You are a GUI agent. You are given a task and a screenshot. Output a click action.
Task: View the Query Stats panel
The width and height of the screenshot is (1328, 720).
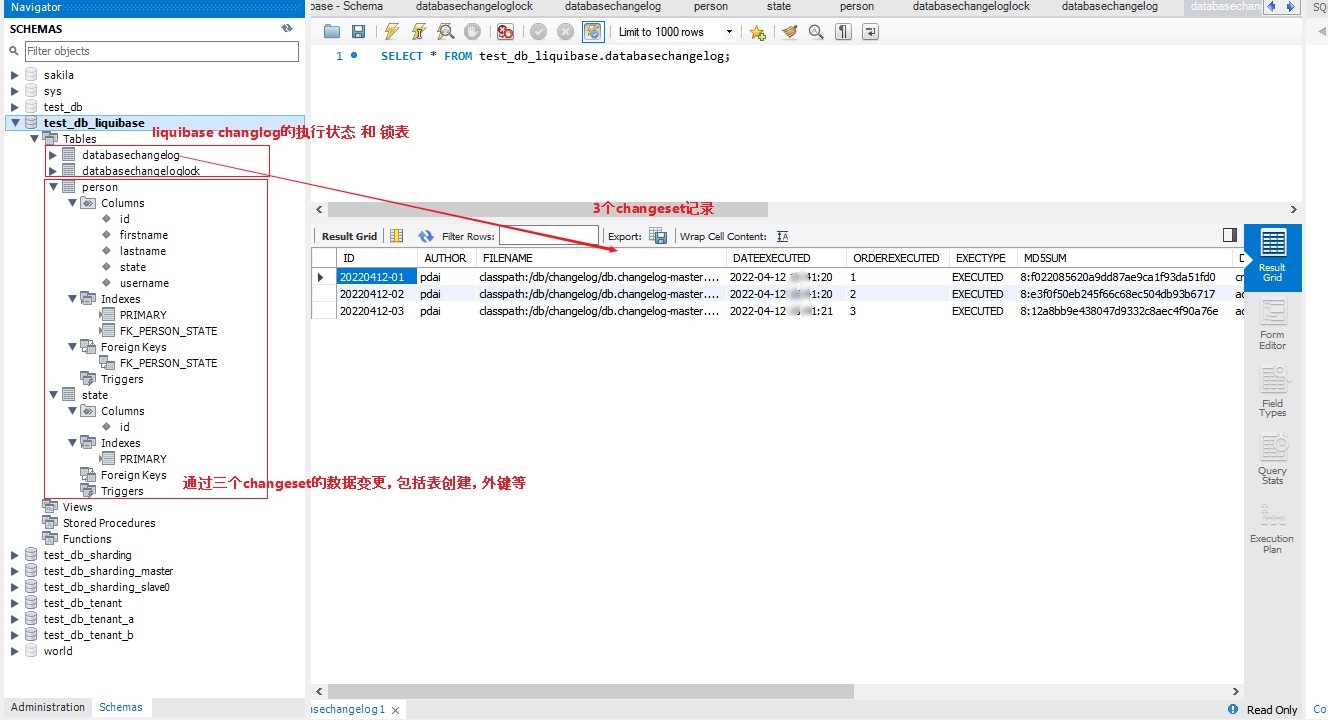[1271, 455]
